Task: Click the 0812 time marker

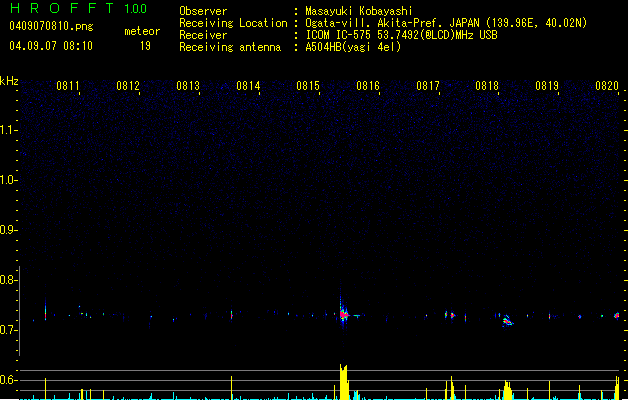Action: coord(128,86)
